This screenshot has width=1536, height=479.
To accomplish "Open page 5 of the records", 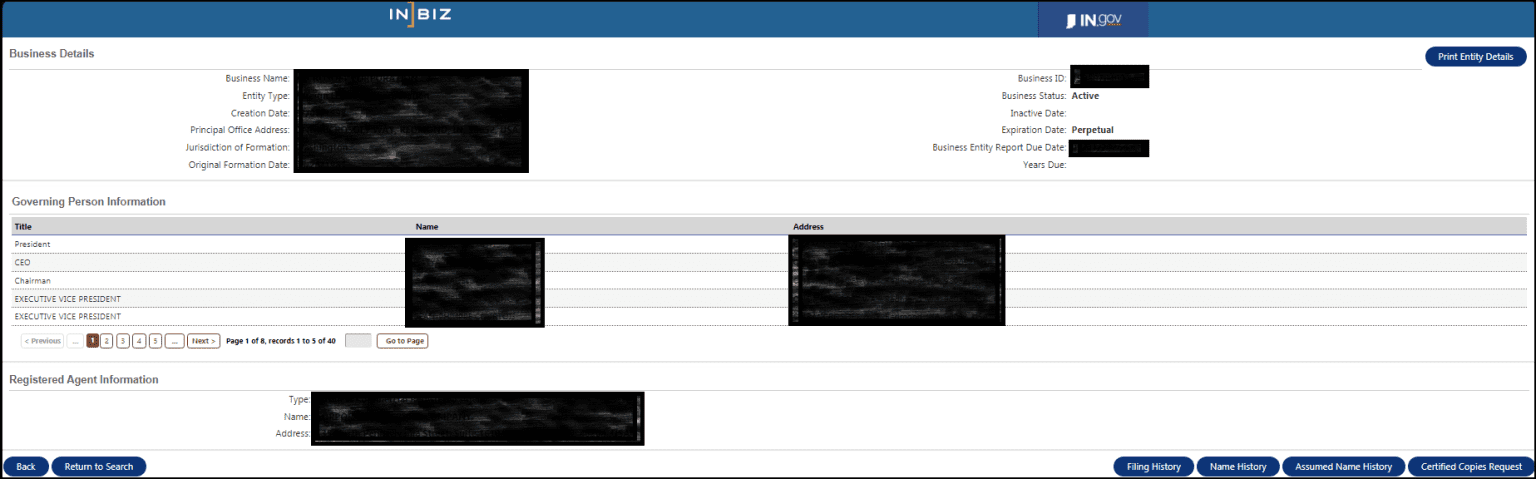I will (x=155, y=341).
